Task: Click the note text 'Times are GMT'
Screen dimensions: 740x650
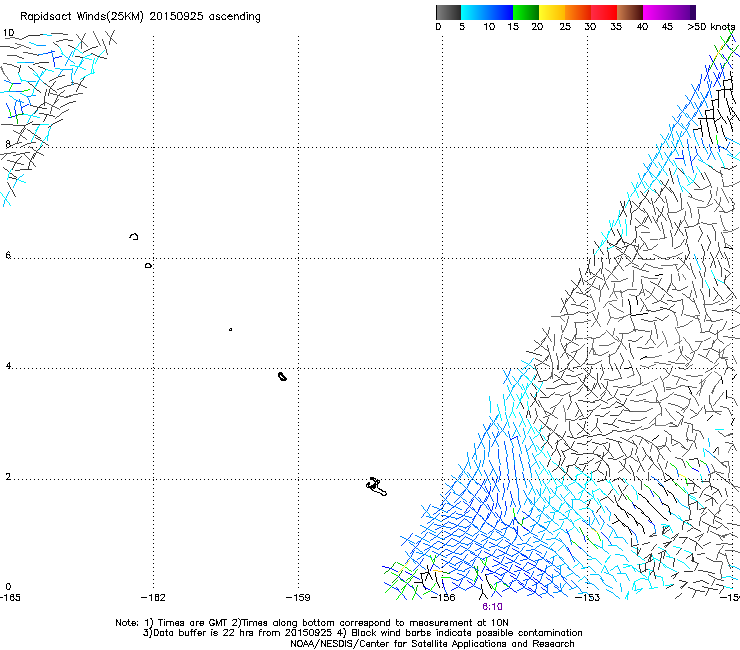Action: click(x=193, y=623)
